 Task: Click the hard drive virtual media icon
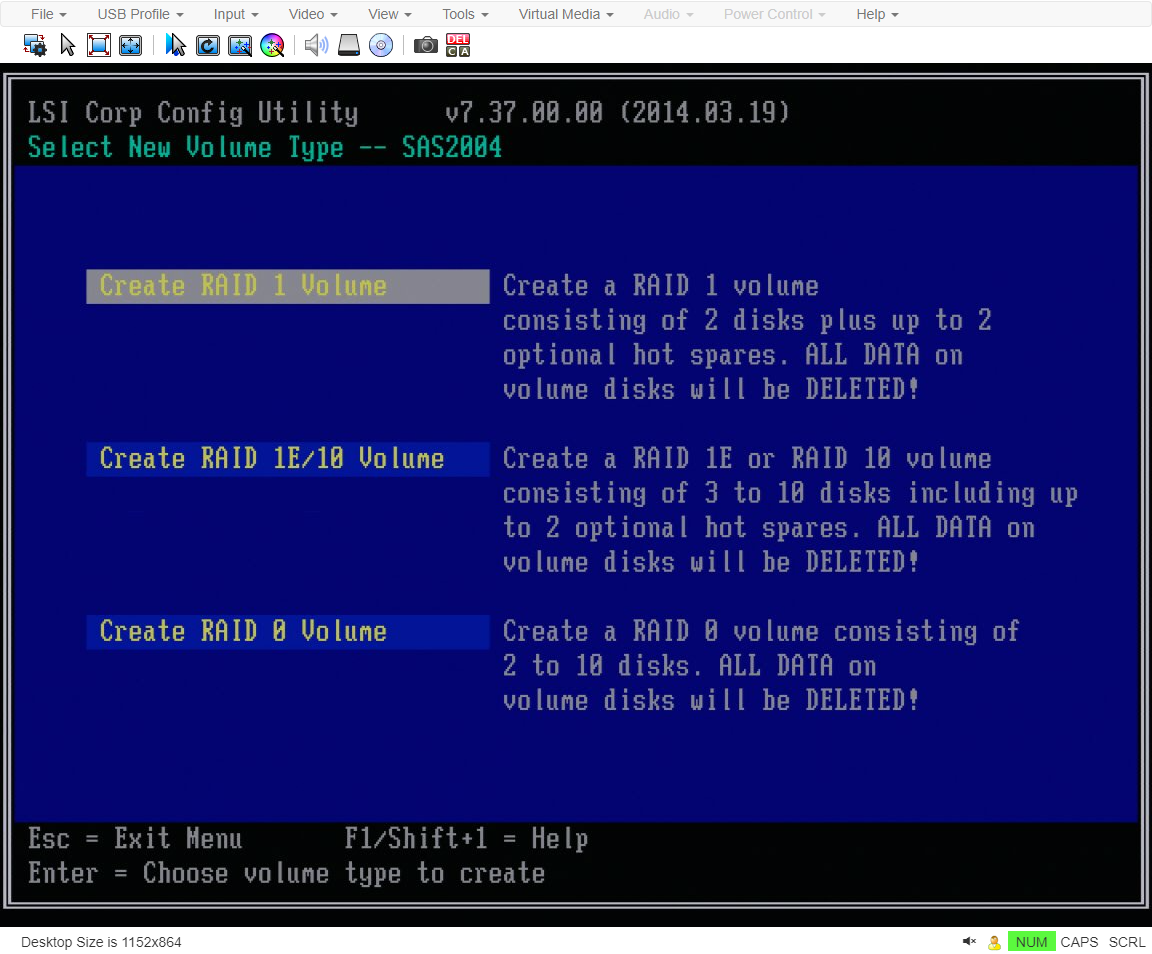tap(348, 46)
